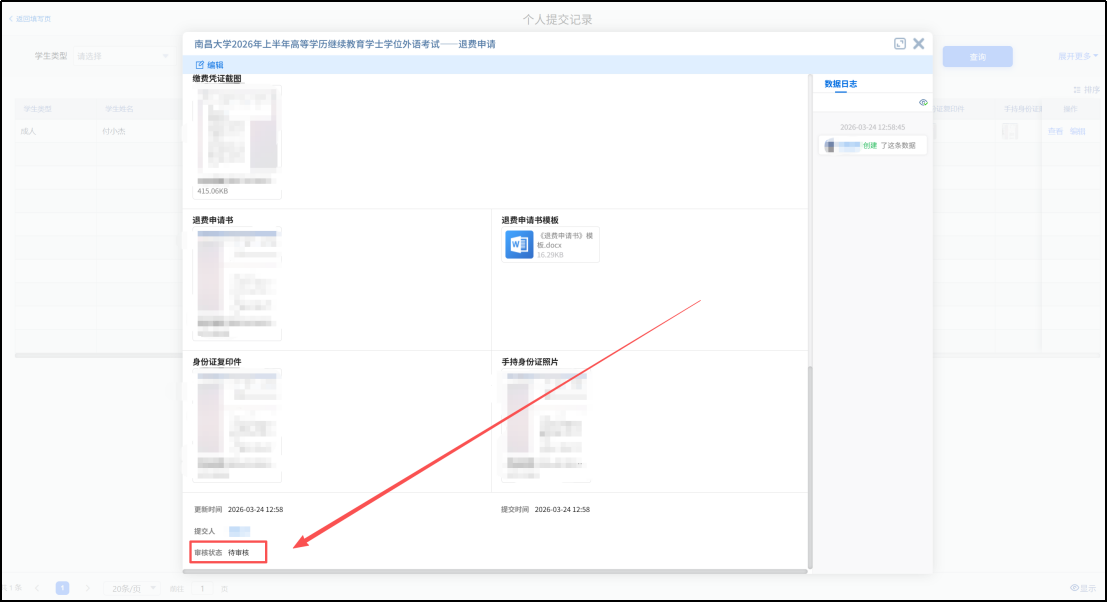
Task: Open the 学生类型 dropdown in background page
Action: [x=123, y=56]
